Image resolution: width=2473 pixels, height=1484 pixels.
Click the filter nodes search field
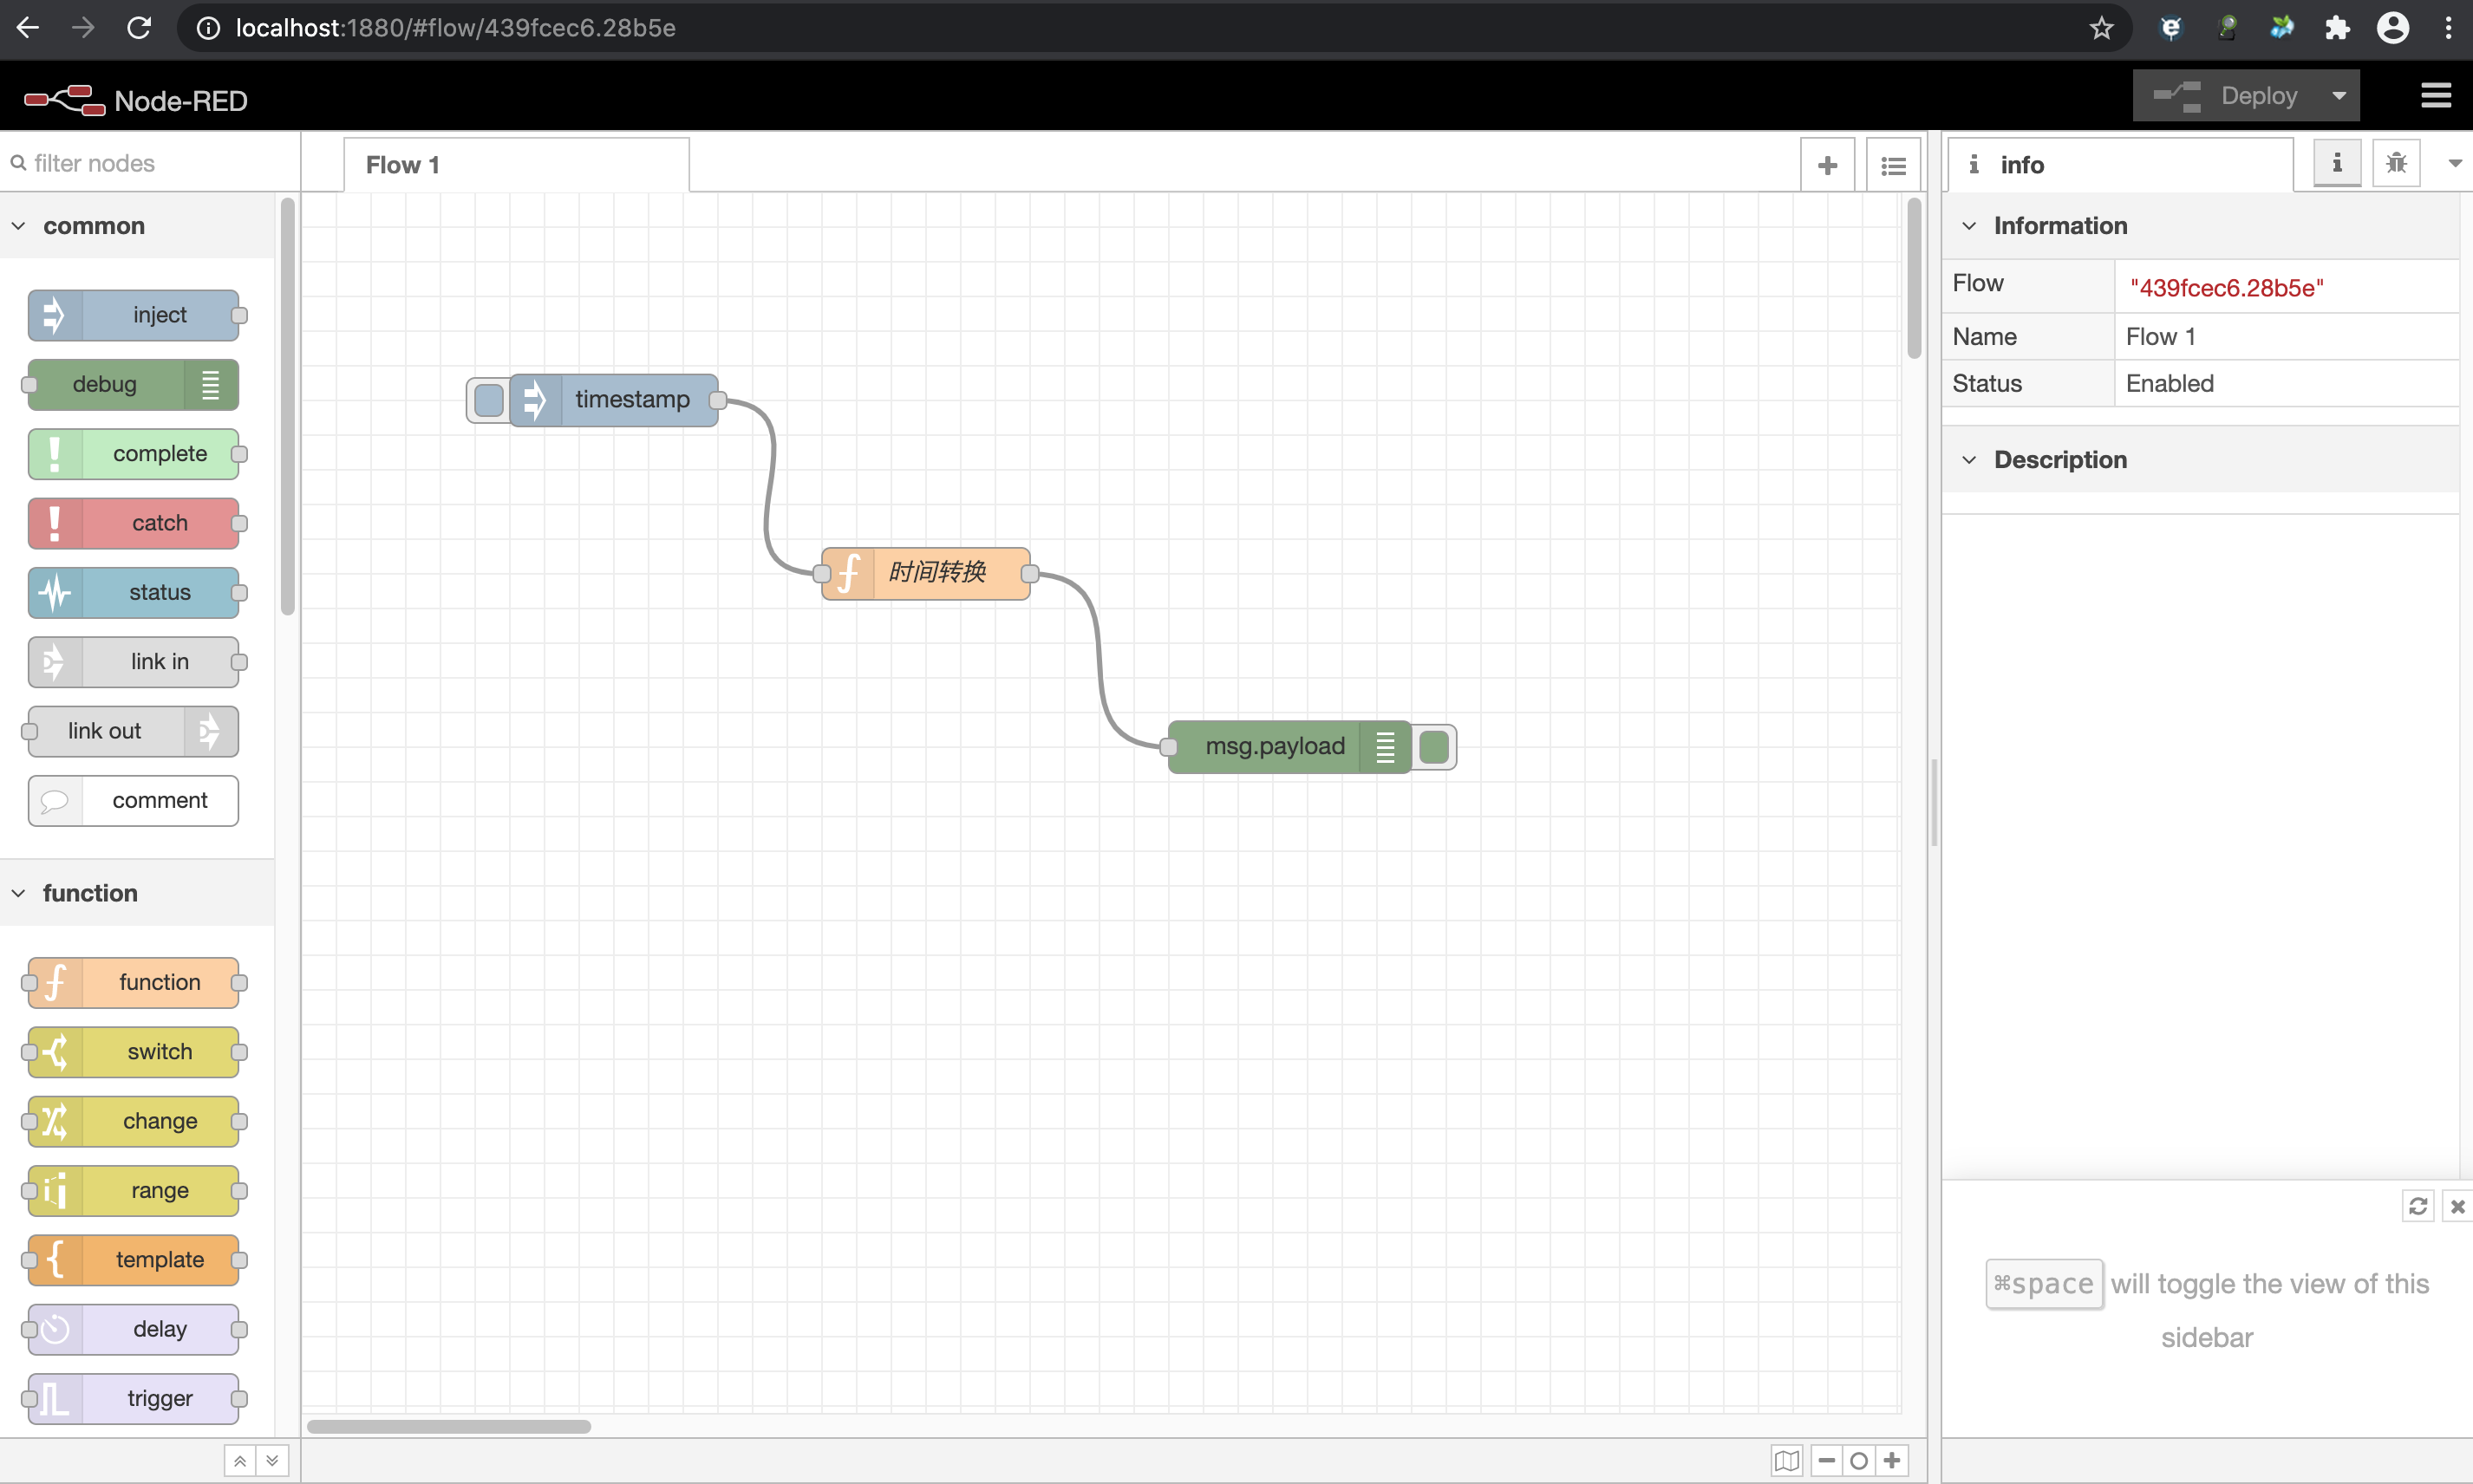pyautogui.click(x=150, y=163)
